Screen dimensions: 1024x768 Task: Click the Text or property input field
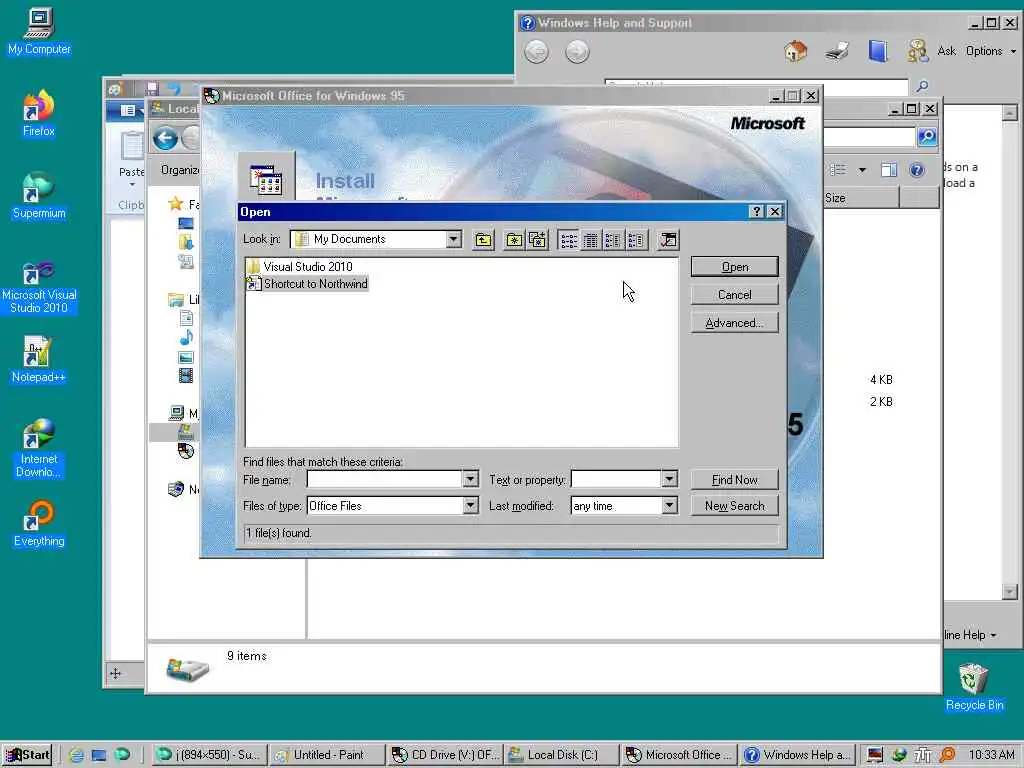tap(616, 479)
